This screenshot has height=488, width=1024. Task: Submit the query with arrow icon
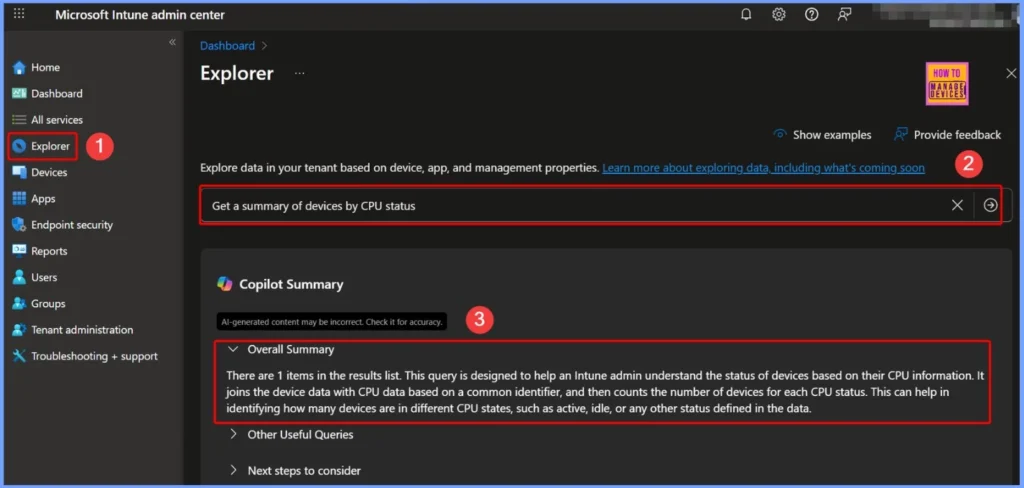pos(991,205)
